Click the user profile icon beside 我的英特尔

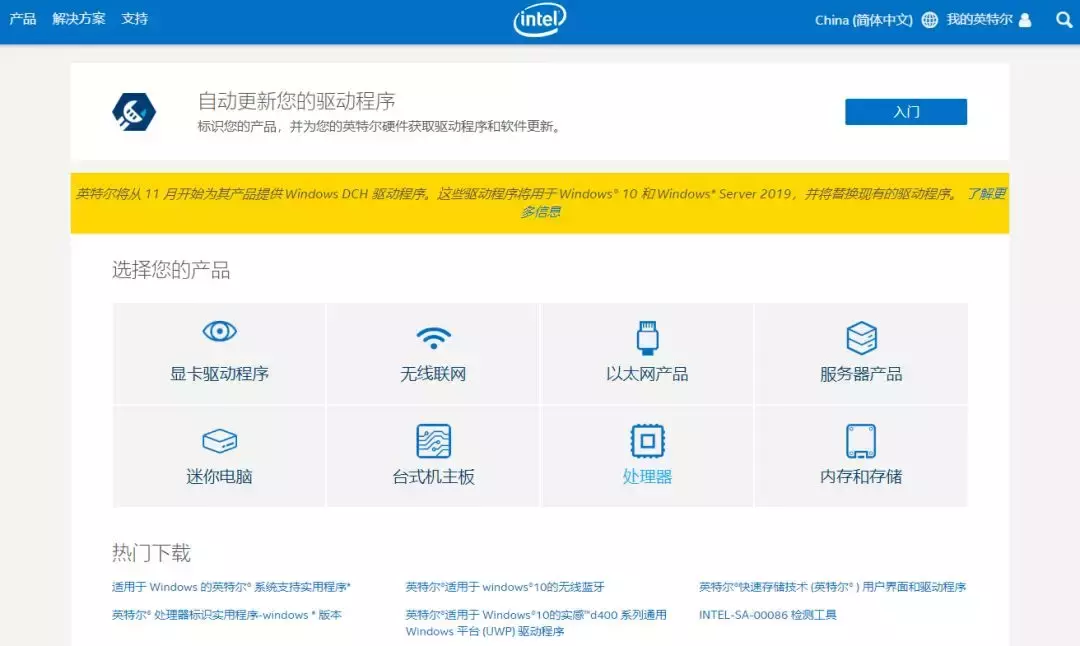pos(1025,20)
